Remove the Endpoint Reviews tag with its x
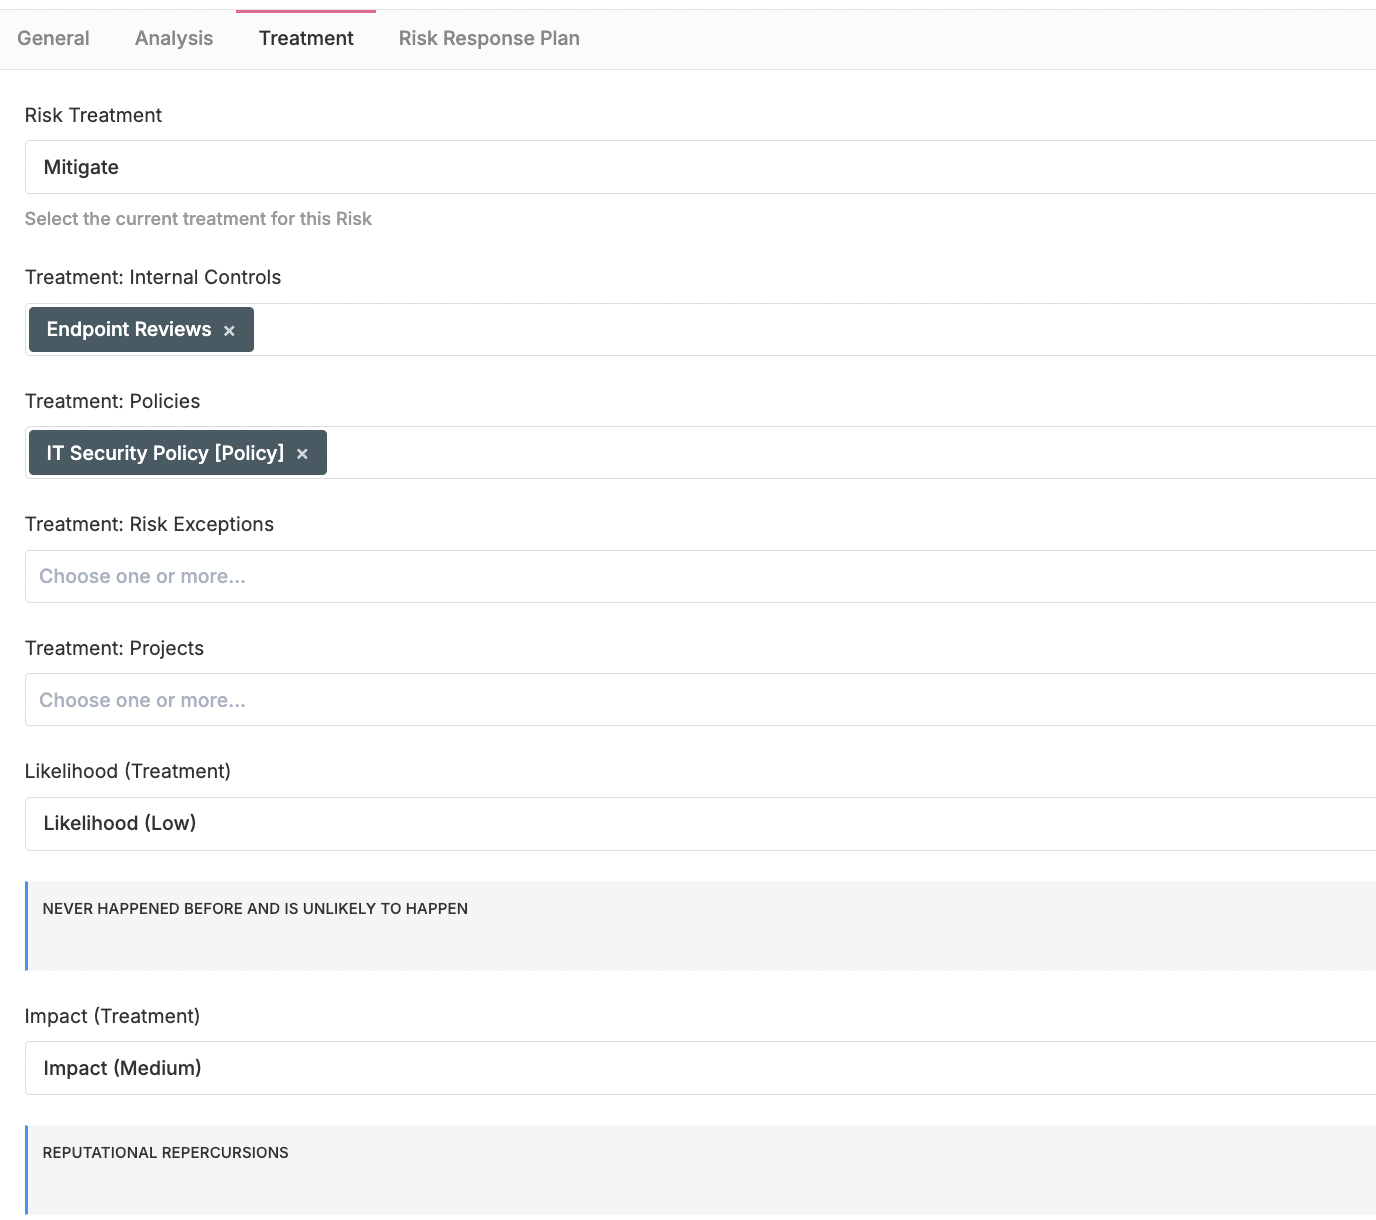The height and width of the screenshot is (1220, 1376). 229,331
